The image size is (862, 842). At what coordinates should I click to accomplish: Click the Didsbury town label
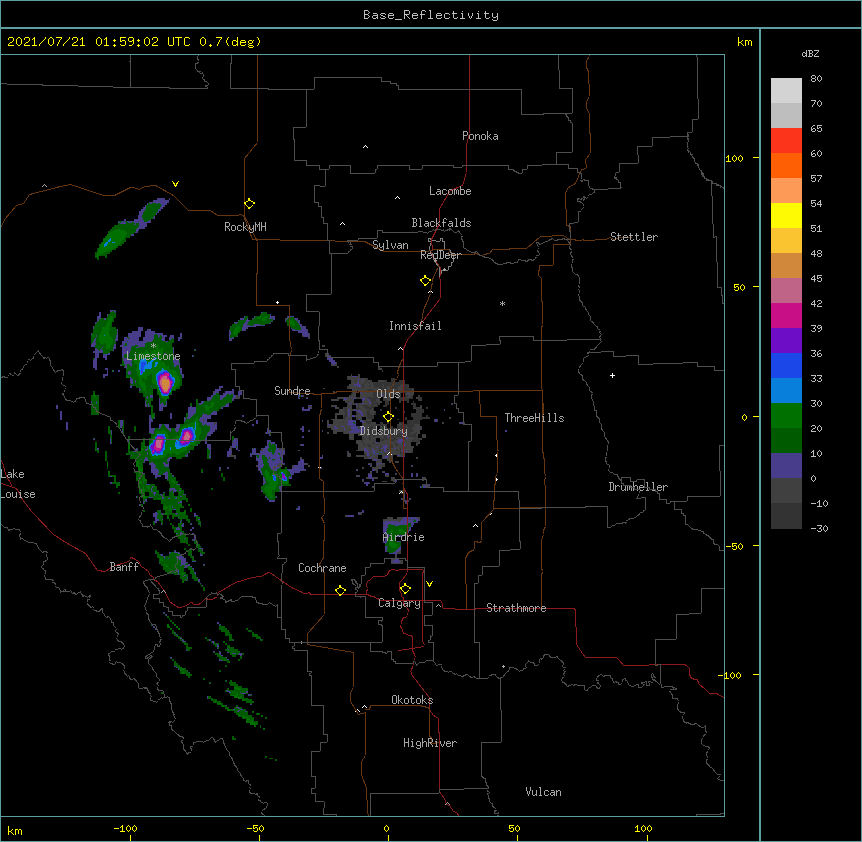384,431
